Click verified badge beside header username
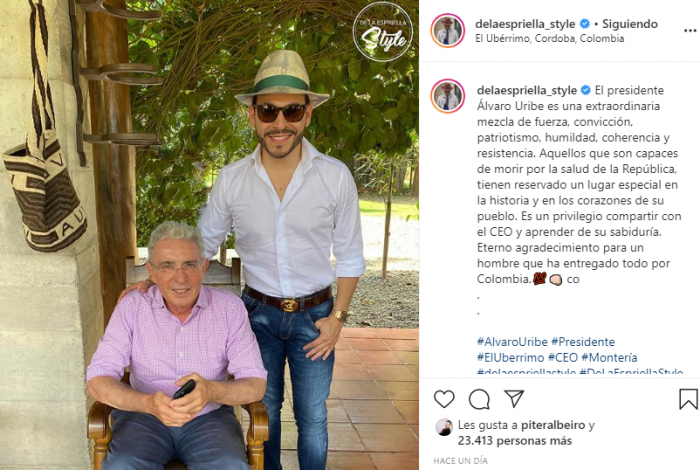The width and height of the screenshot is (700, 470). pyautogui.click(x=584, y=24)
